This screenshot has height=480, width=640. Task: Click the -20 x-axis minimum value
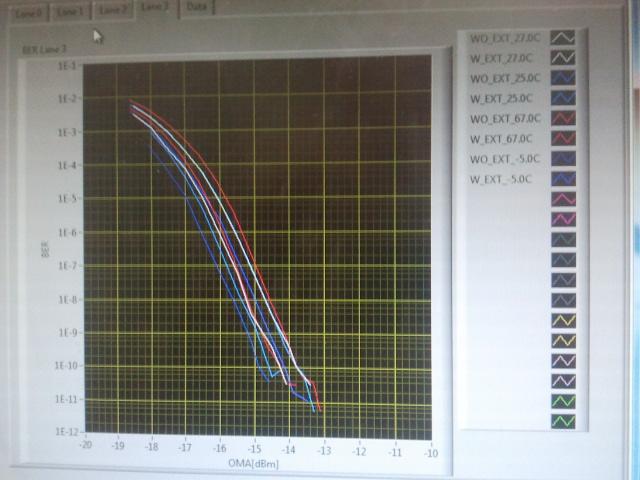[85, 444]
